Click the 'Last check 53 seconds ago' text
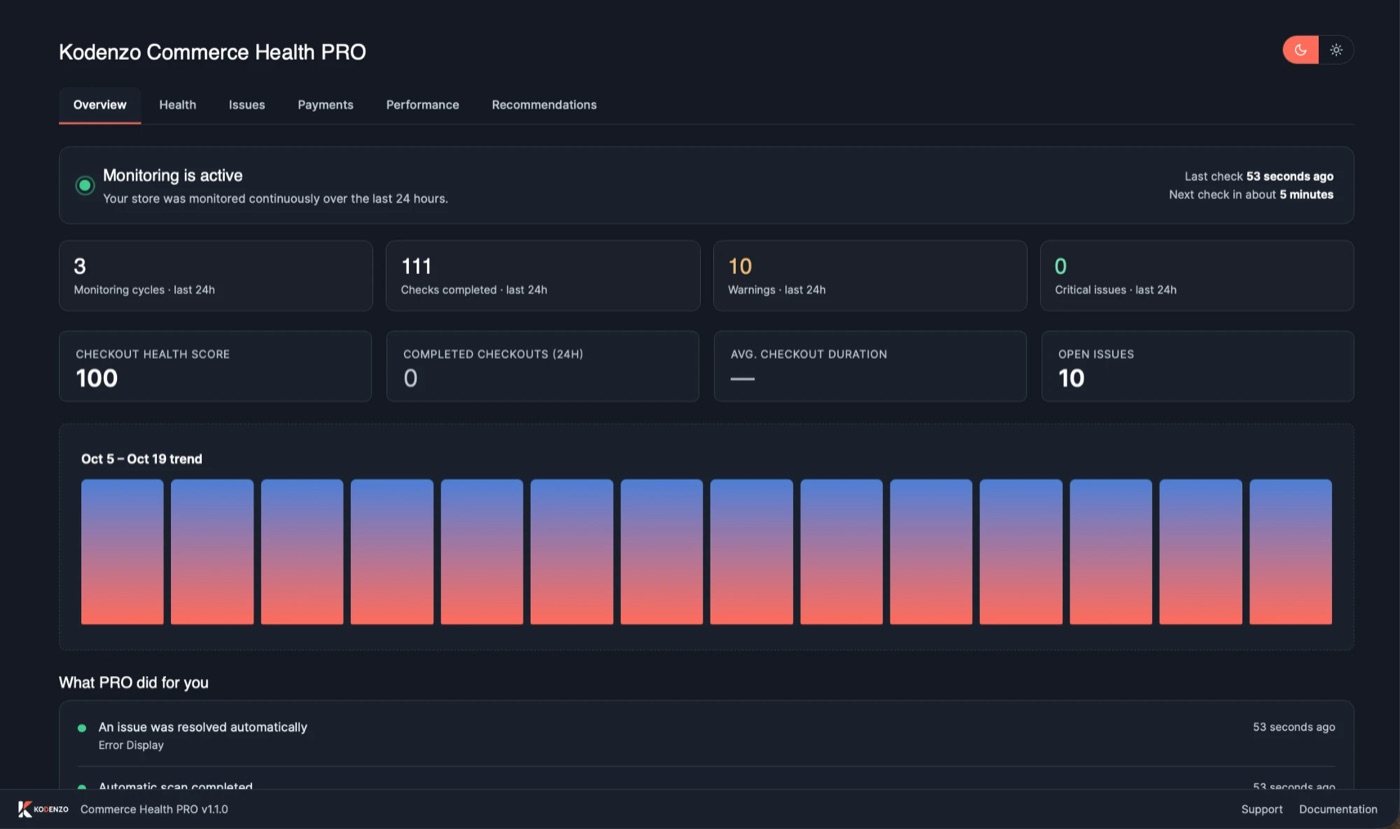The height and width of the screenshot is (829, 1400). (x=1259, y=176)
